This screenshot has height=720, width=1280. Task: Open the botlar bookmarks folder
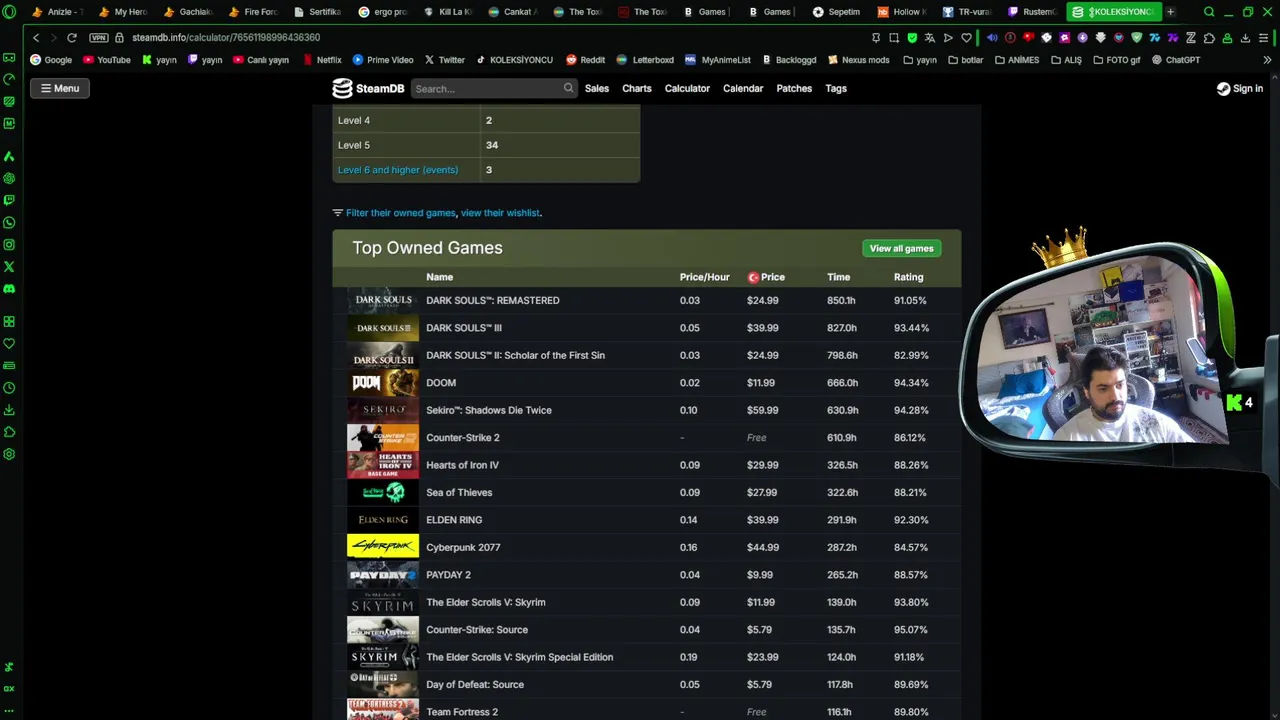pyautogui.click(x=965, y=60)
